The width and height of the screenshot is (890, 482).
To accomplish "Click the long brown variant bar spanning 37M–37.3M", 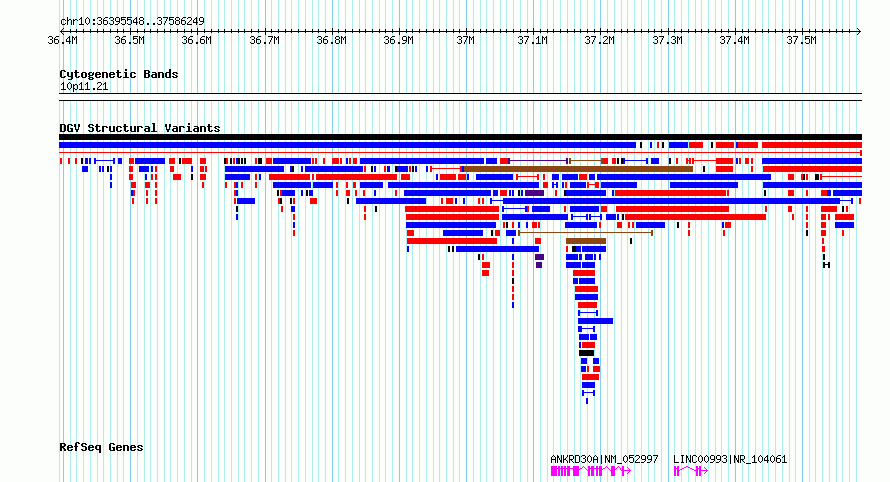I will [578, 169].
